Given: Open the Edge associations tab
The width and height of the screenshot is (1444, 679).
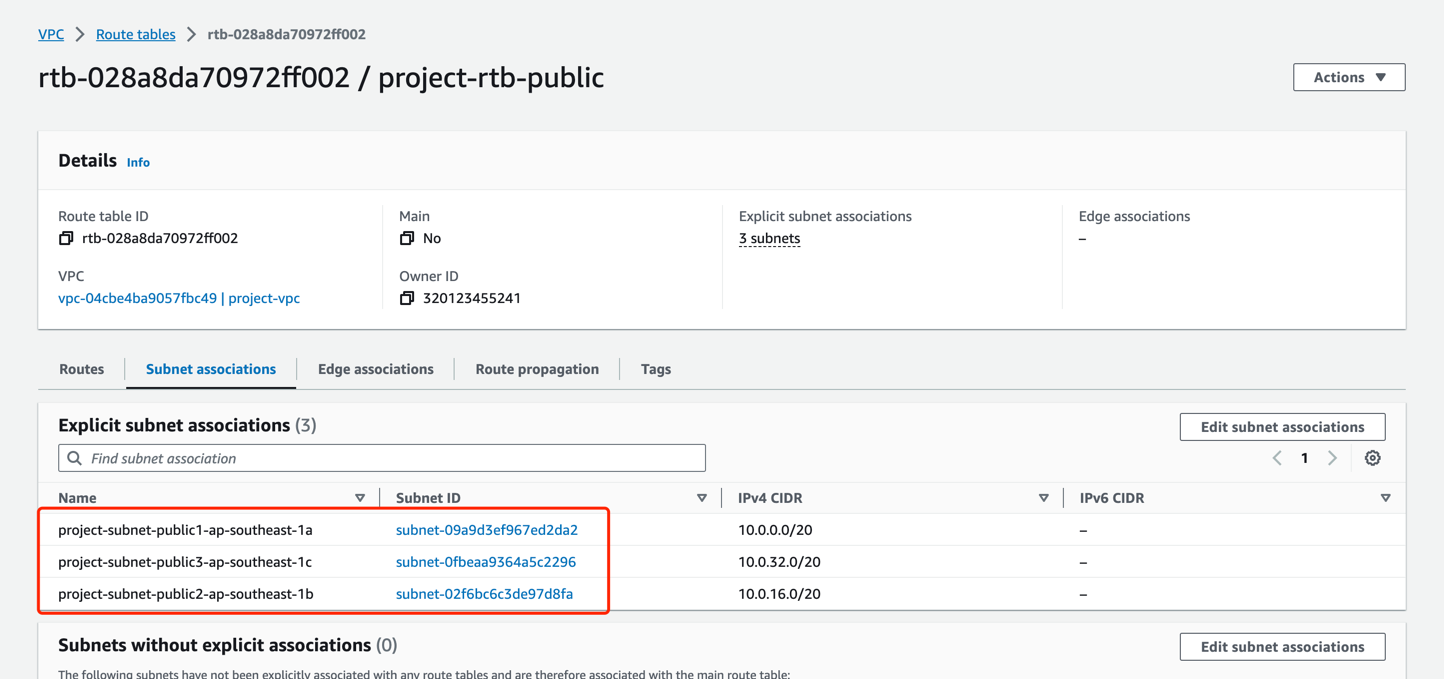Looking at the screenshot, I should point(375,369).
